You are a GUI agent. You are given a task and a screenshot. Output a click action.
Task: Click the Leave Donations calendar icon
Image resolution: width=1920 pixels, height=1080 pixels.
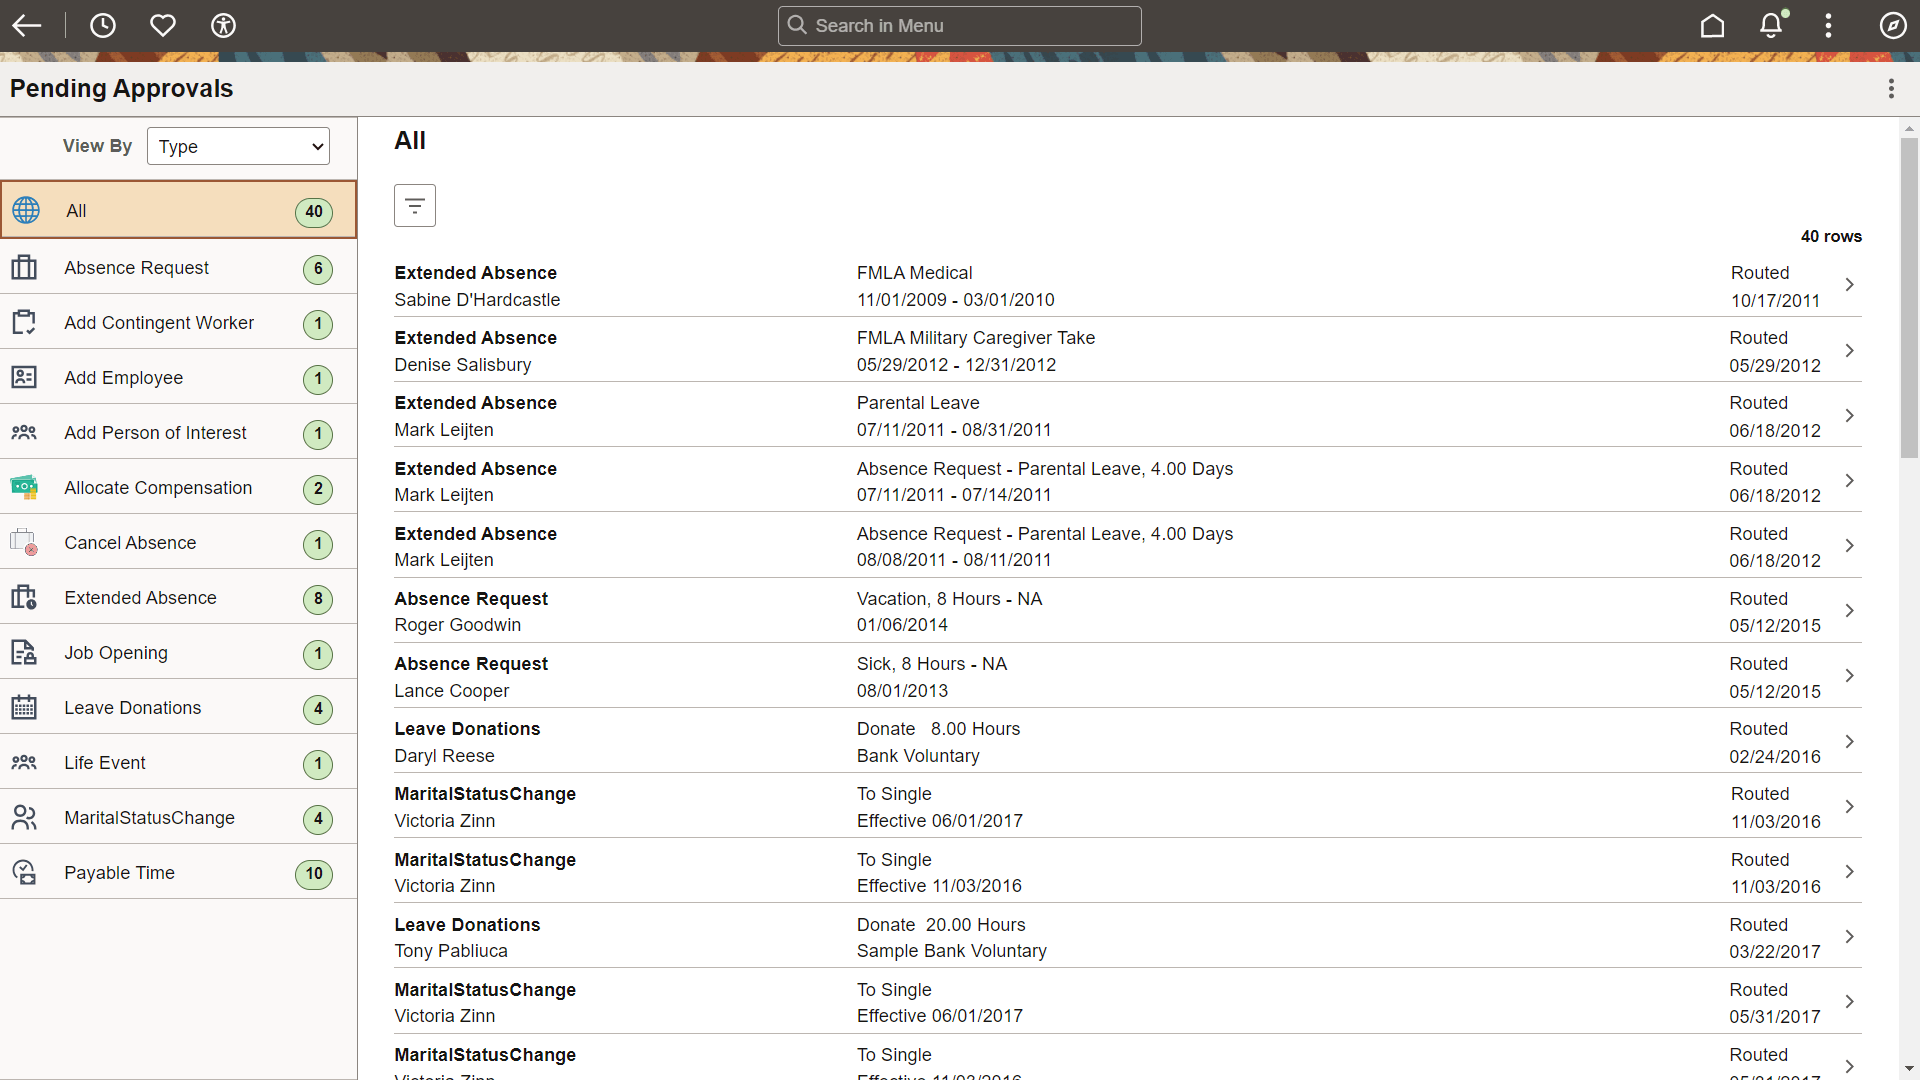click(24, 707)
